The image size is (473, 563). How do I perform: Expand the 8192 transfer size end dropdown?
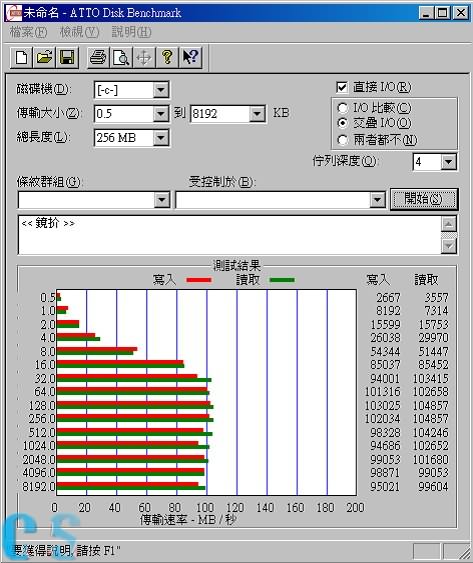pyautogui.click(x=257, y=114)
